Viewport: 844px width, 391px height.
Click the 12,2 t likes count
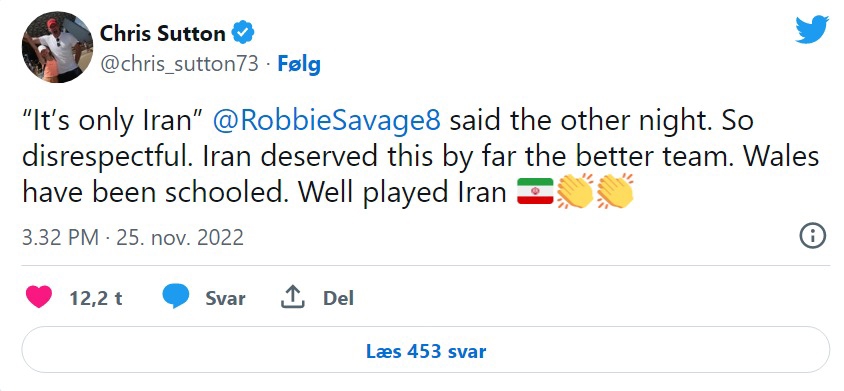[x=96, y=298]
